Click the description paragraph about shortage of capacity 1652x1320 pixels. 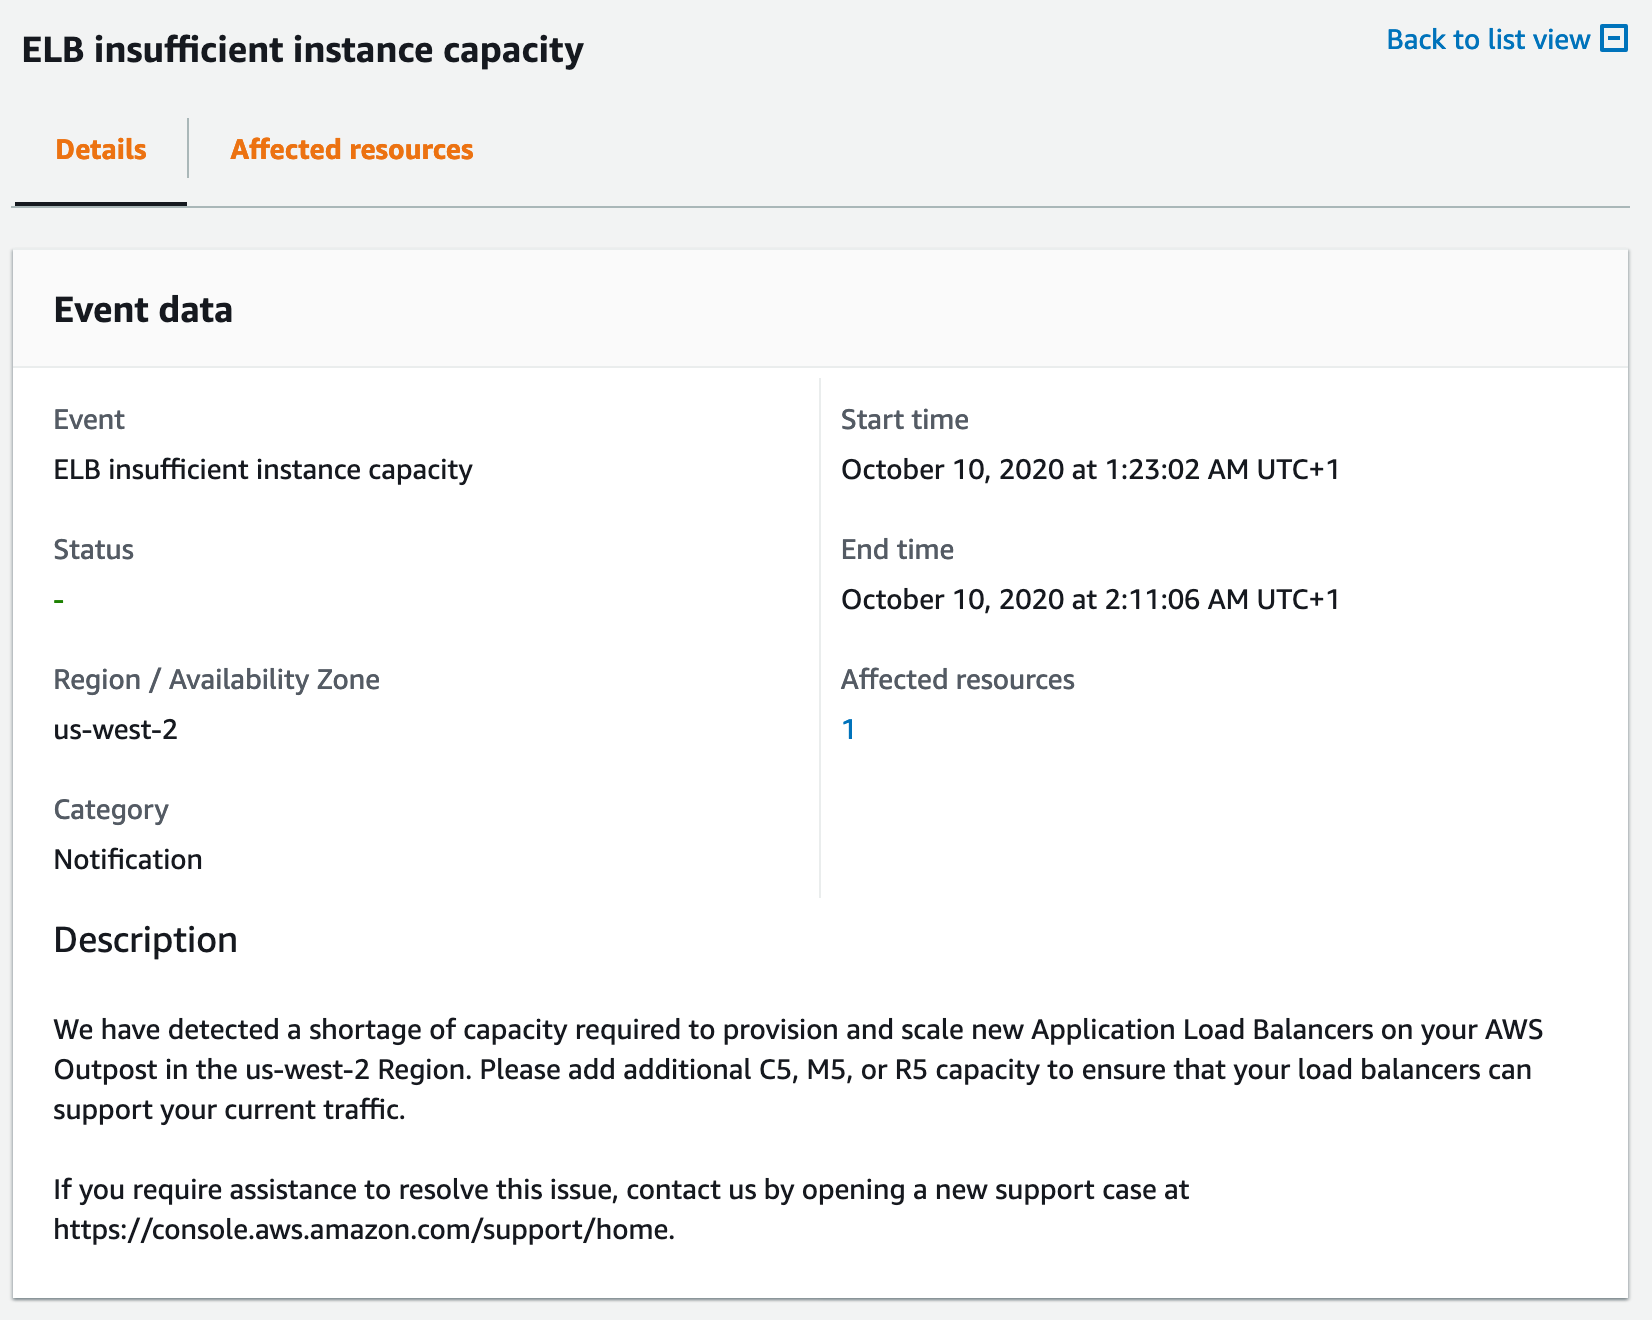coord(798,1069)
